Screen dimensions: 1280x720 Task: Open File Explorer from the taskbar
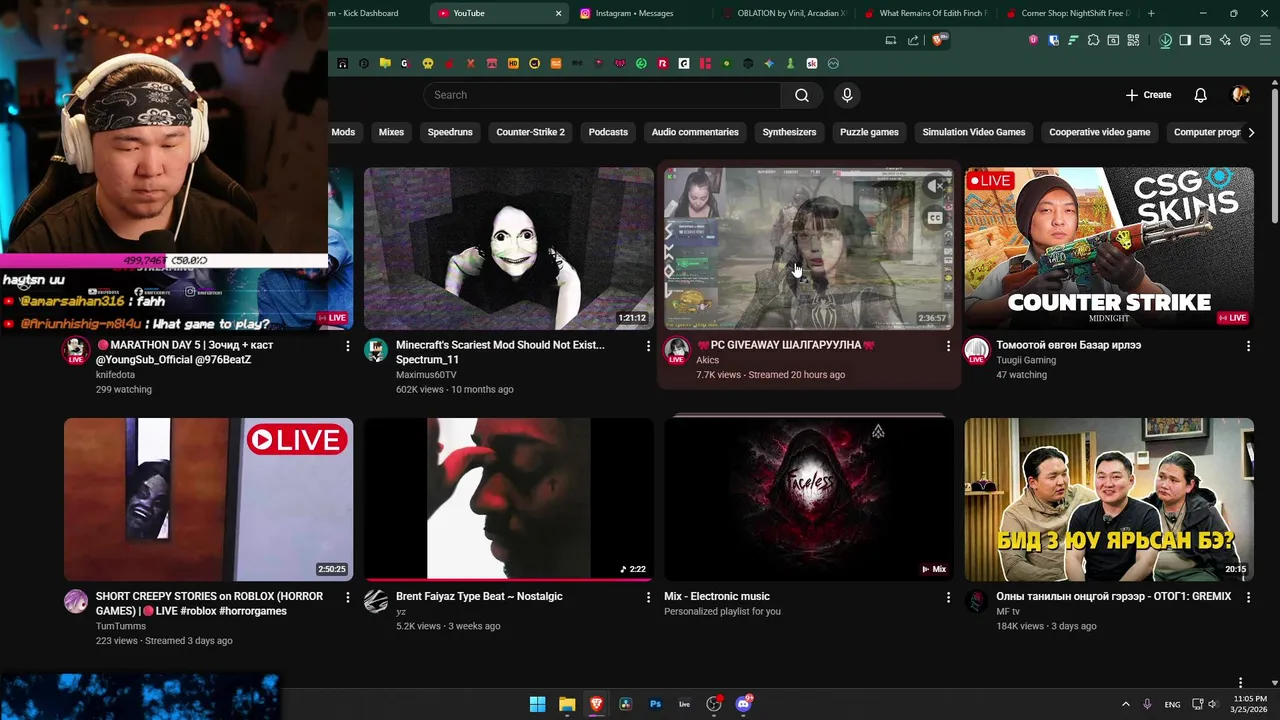pyautogui.click(x=567, y=704)
